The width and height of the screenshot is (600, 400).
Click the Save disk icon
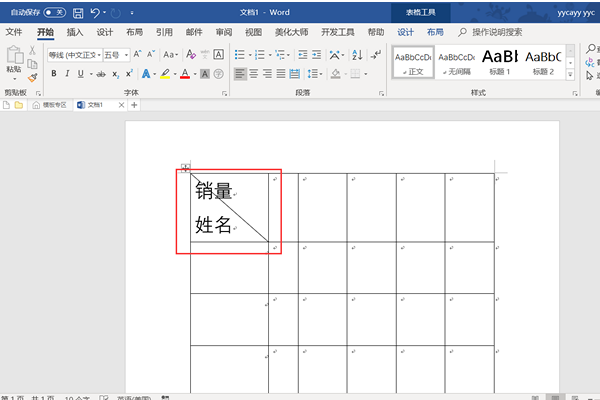(x=78, y=13)
